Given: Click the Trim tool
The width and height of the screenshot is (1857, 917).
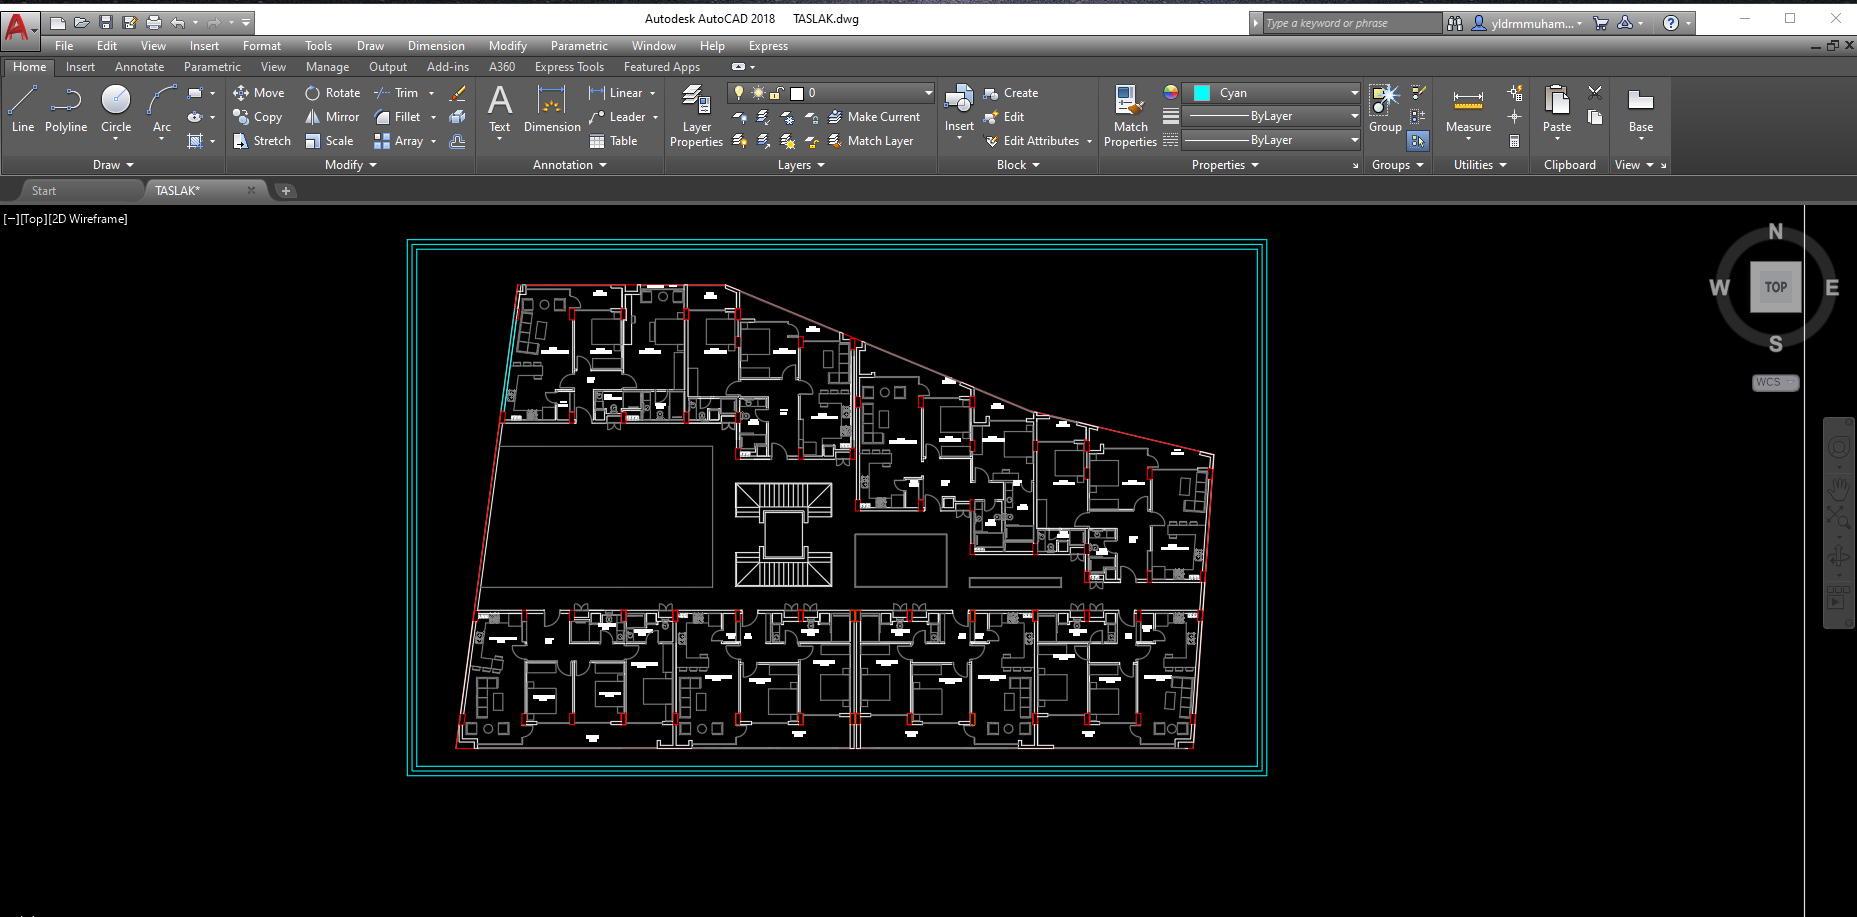Looking at the screenshot, I should click(396, 93).
